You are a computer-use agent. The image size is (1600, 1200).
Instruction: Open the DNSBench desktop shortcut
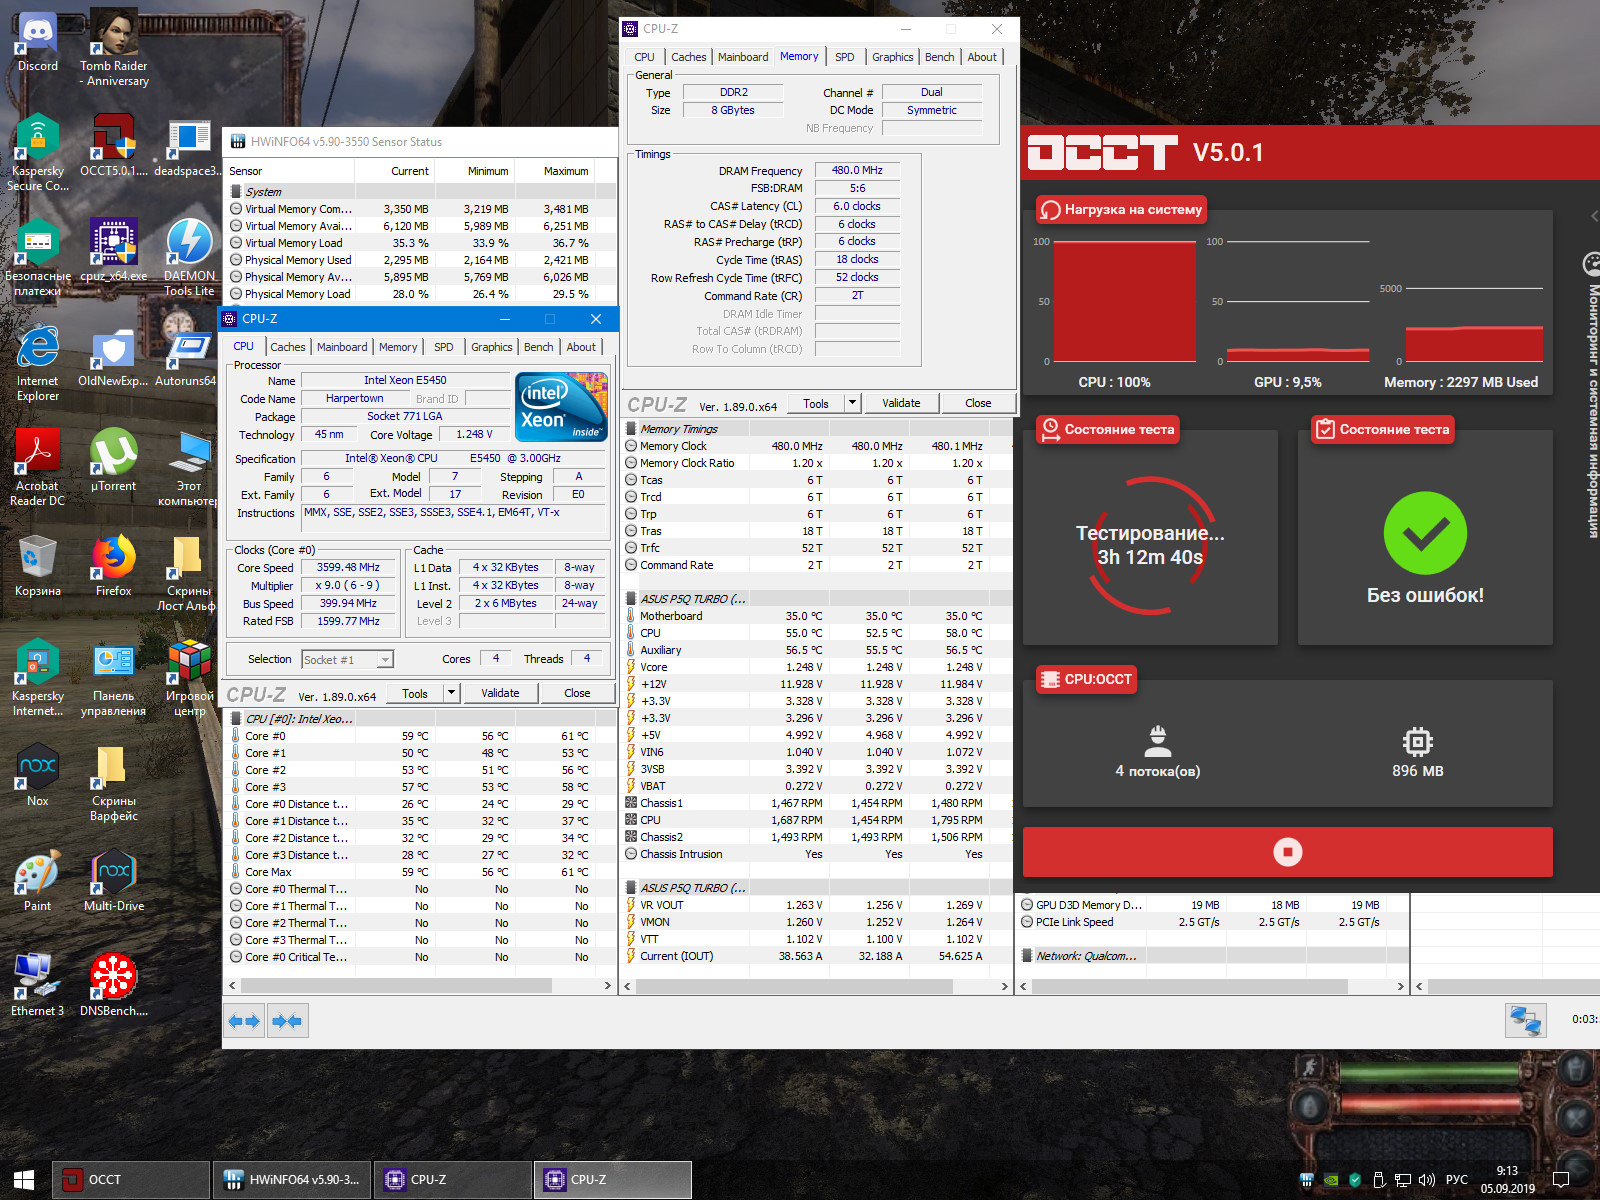pos(114,985)
